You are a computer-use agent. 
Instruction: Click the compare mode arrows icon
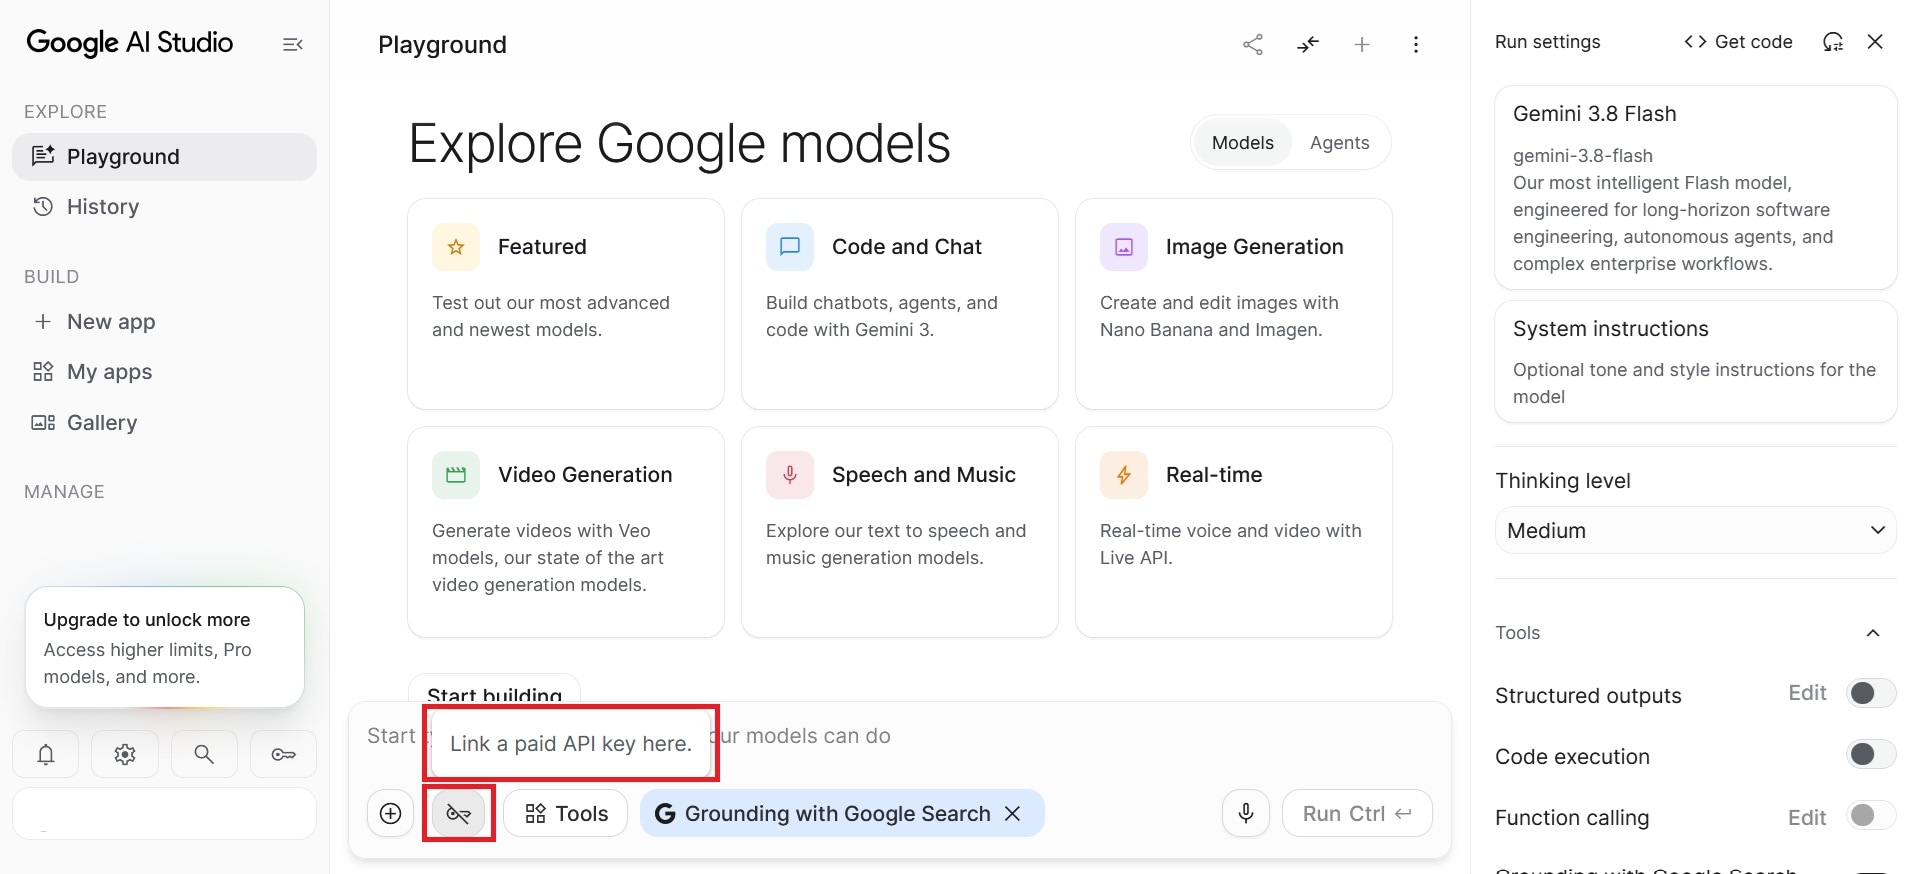coord(1308,44)
